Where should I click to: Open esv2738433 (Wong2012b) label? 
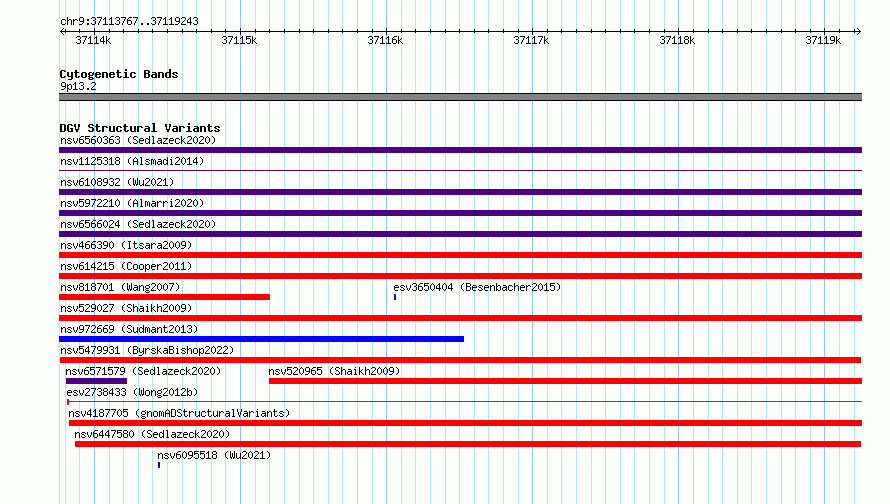[132, 392]
